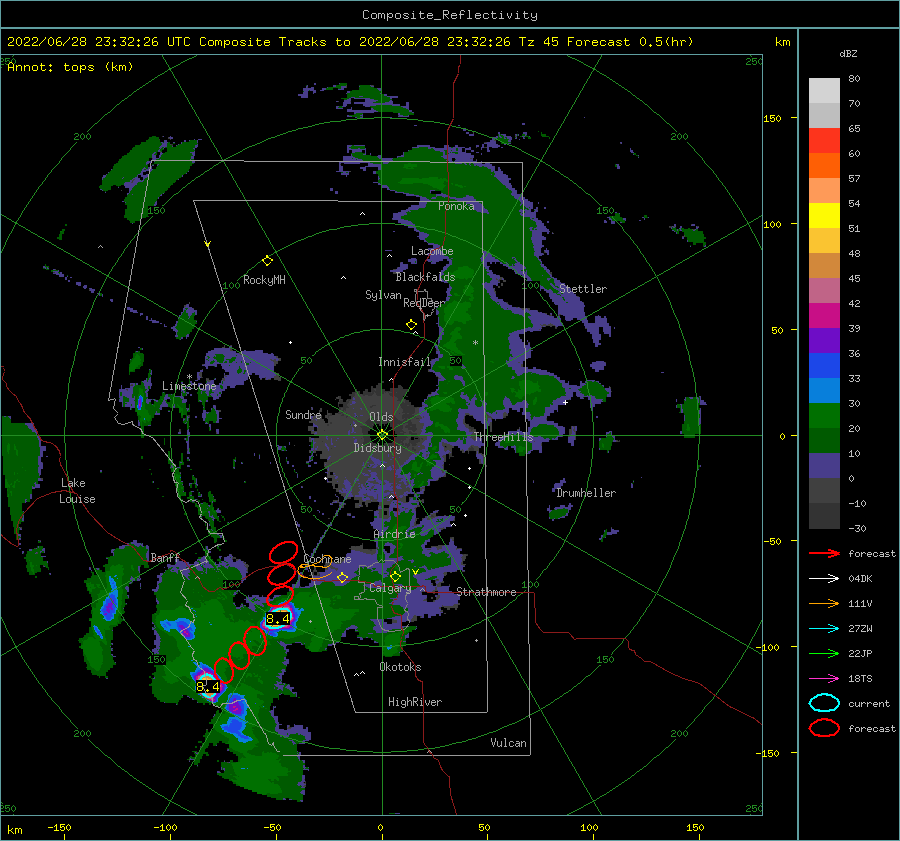This screenshot has width=900, height=841.
Task: Click the Stettler city label
Action: (x=583, y=289)
